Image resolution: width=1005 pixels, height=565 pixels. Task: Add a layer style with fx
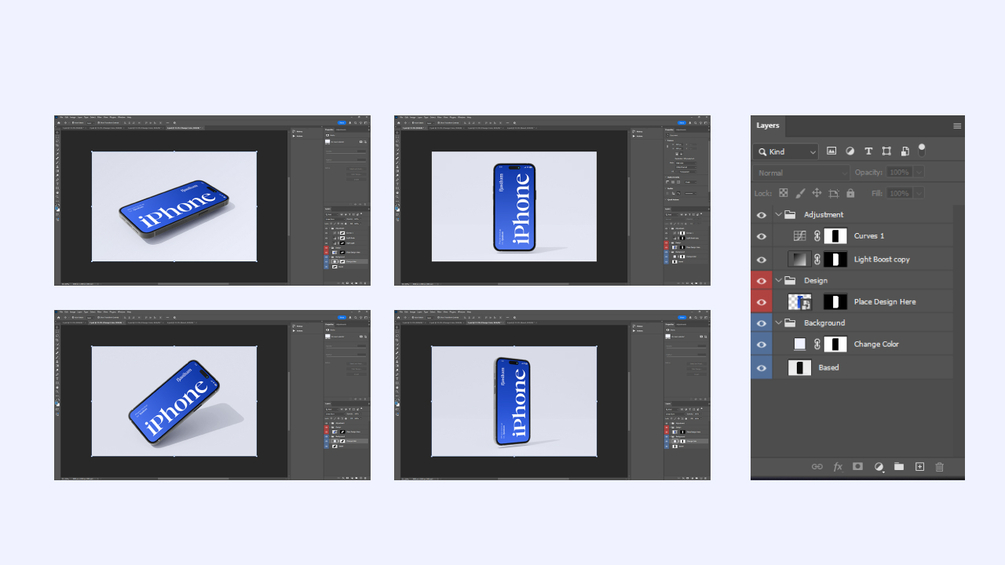coord(838,467)
